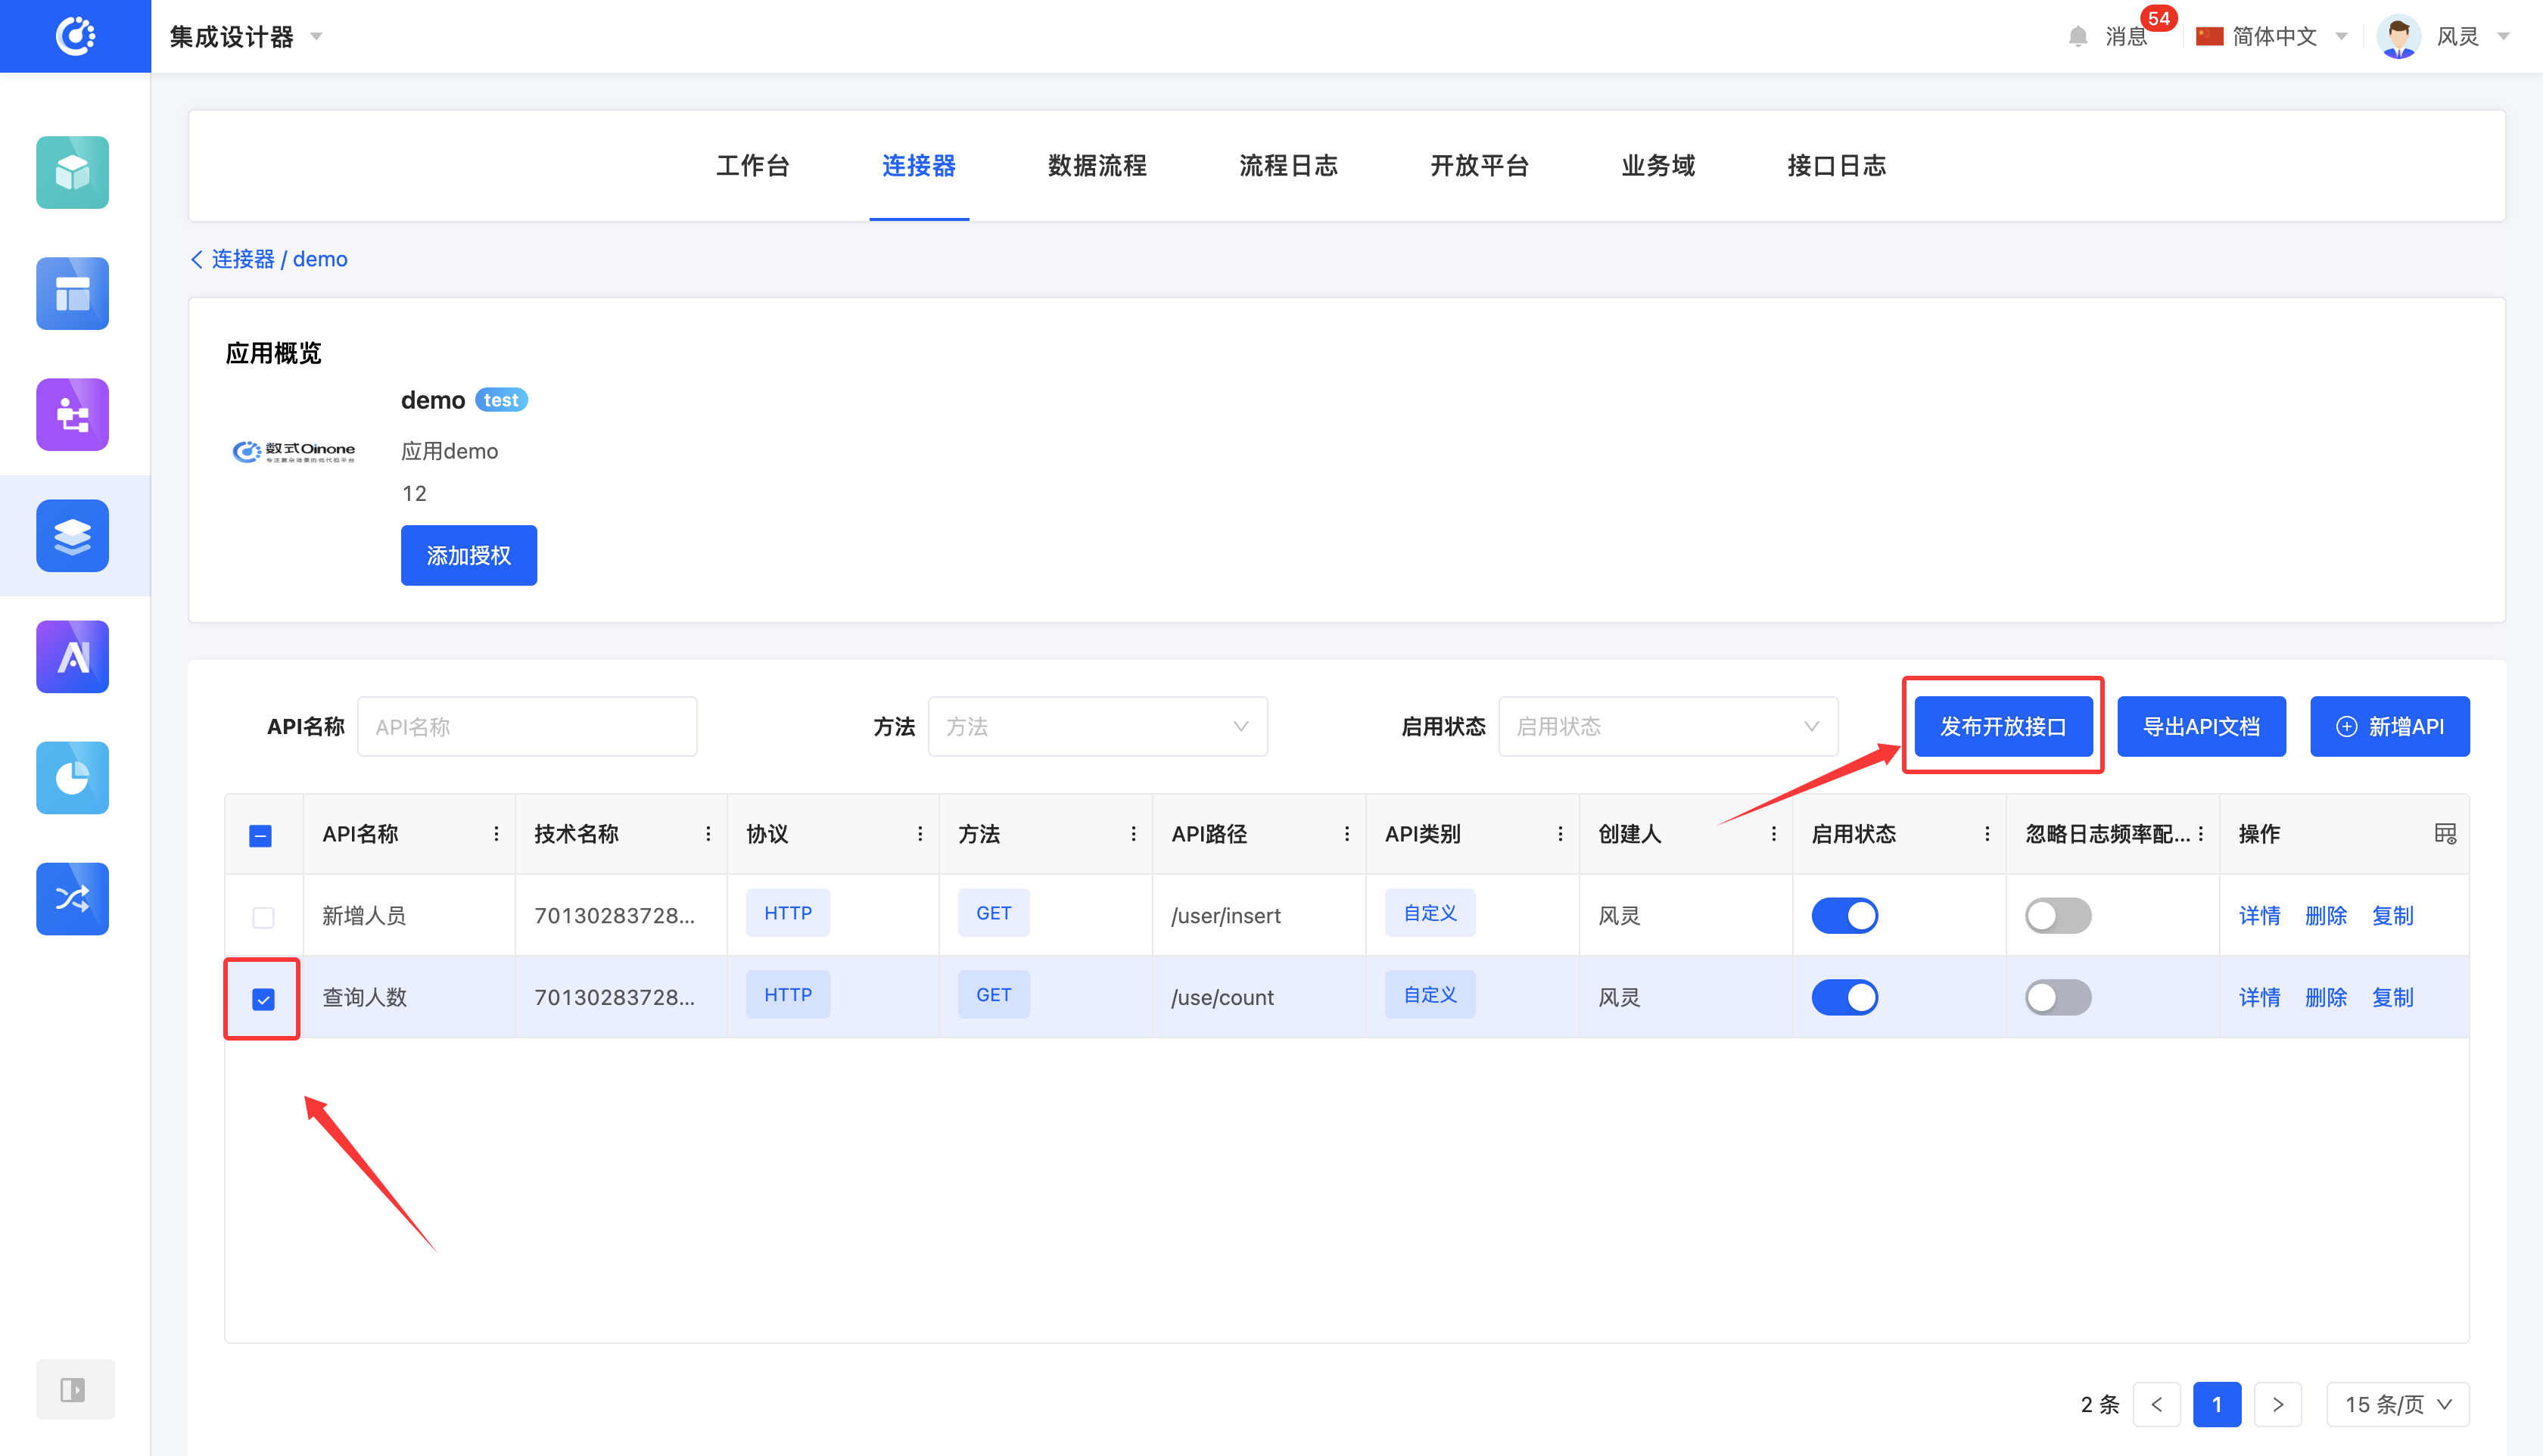Click the notification bell icon
Viewport: 2543px width, 1456px height.
tap(2078, 37)
